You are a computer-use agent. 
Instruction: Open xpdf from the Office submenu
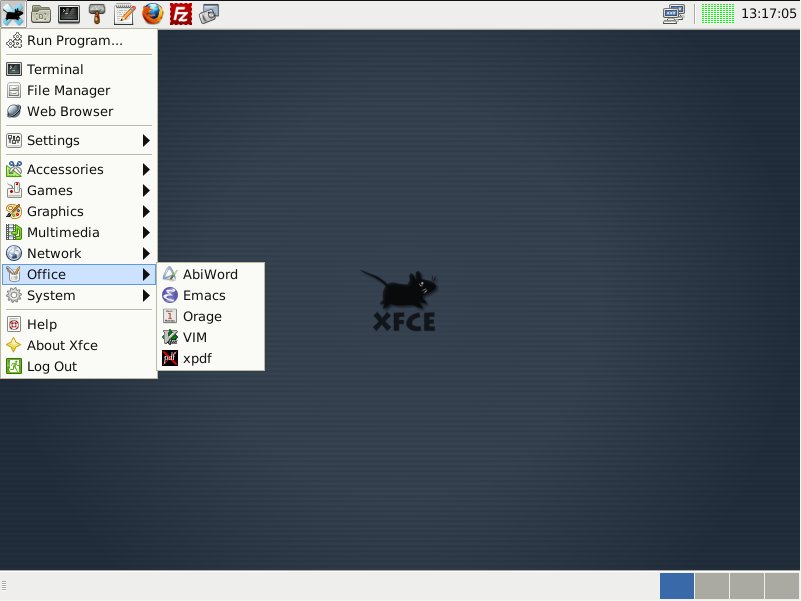pos(211,359)
